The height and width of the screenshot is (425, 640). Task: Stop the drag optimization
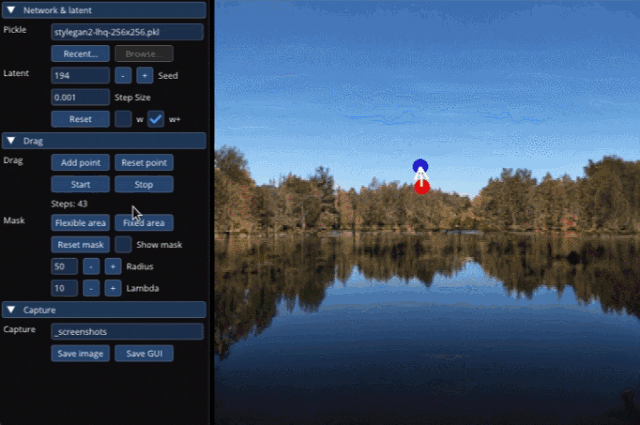tap(143, 184)
